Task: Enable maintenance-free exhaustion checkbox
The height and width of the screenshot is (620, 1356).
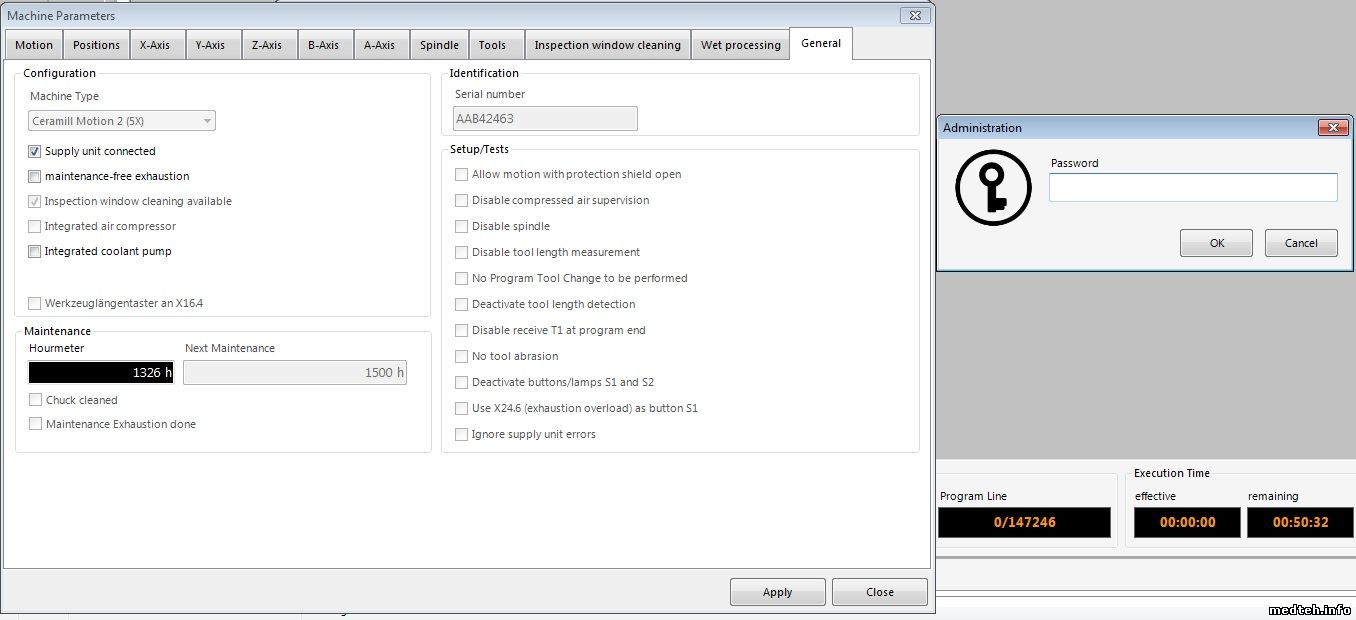Action: coord(35,177)
